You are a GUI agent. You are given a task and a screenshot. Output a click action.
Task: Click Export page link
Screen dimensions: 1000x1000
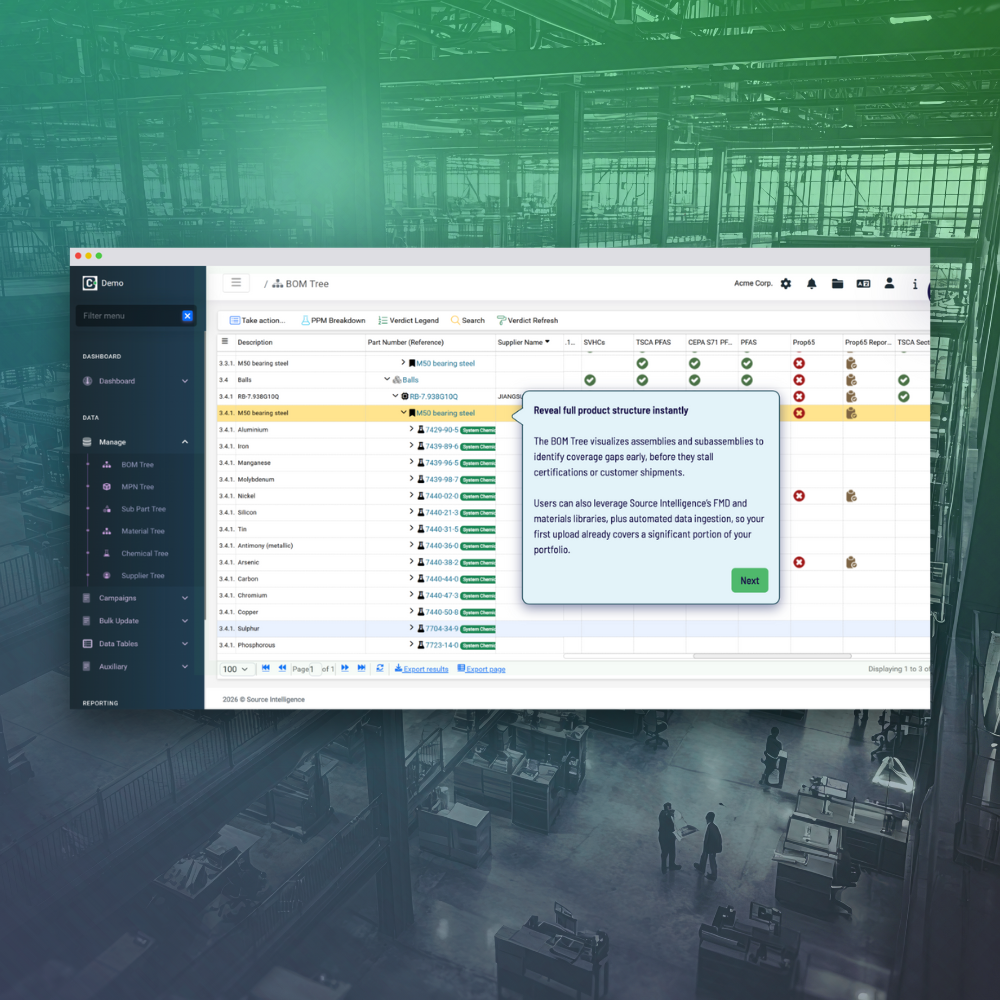pyautogui.click(x=482, y=669)
